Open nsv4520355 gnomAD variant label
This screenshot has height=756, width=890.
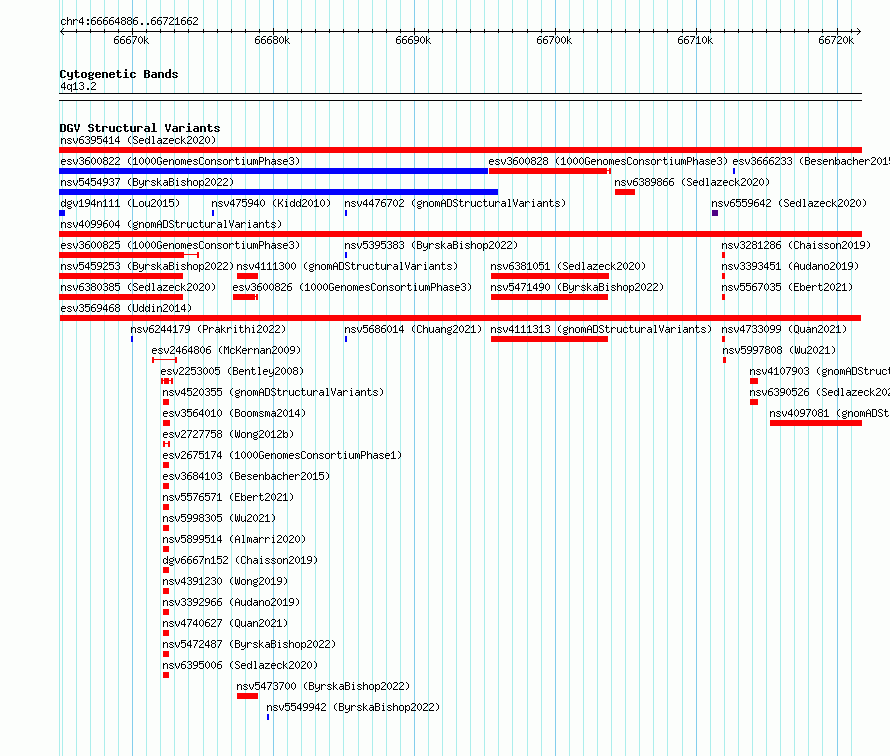[x=273, y=392]
